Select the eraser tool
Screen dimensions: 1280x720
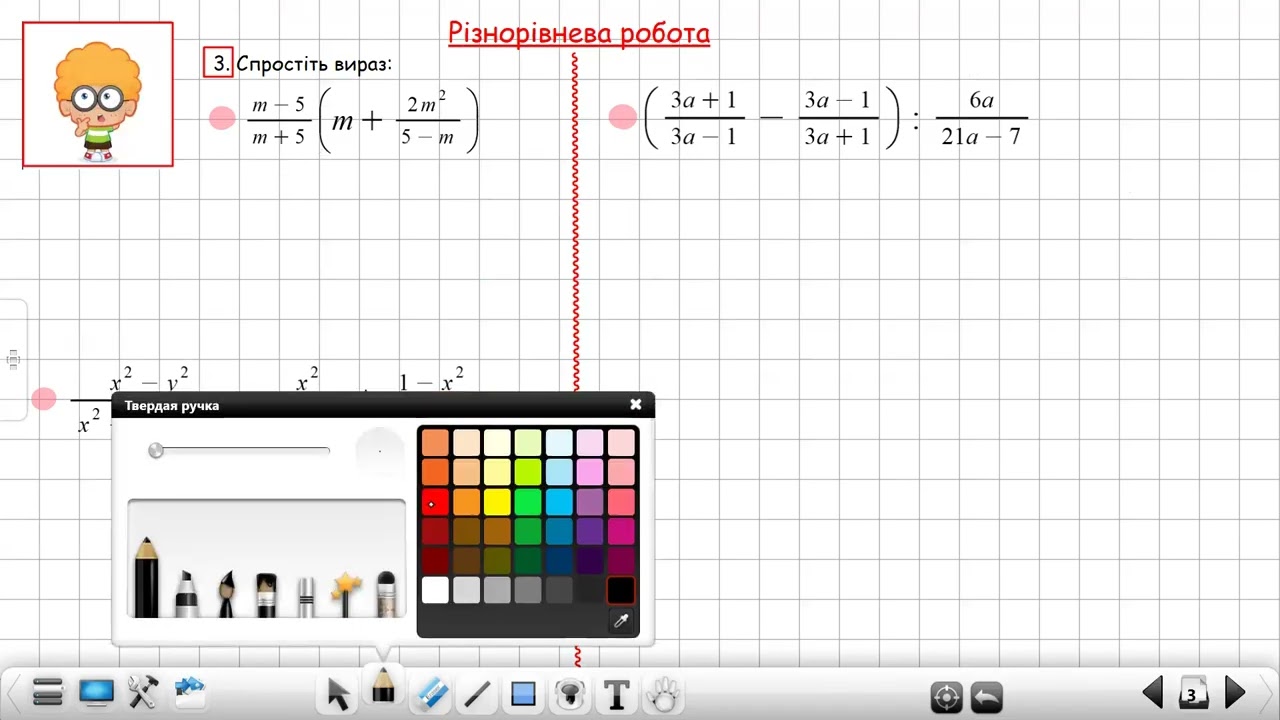coord(431,692)
